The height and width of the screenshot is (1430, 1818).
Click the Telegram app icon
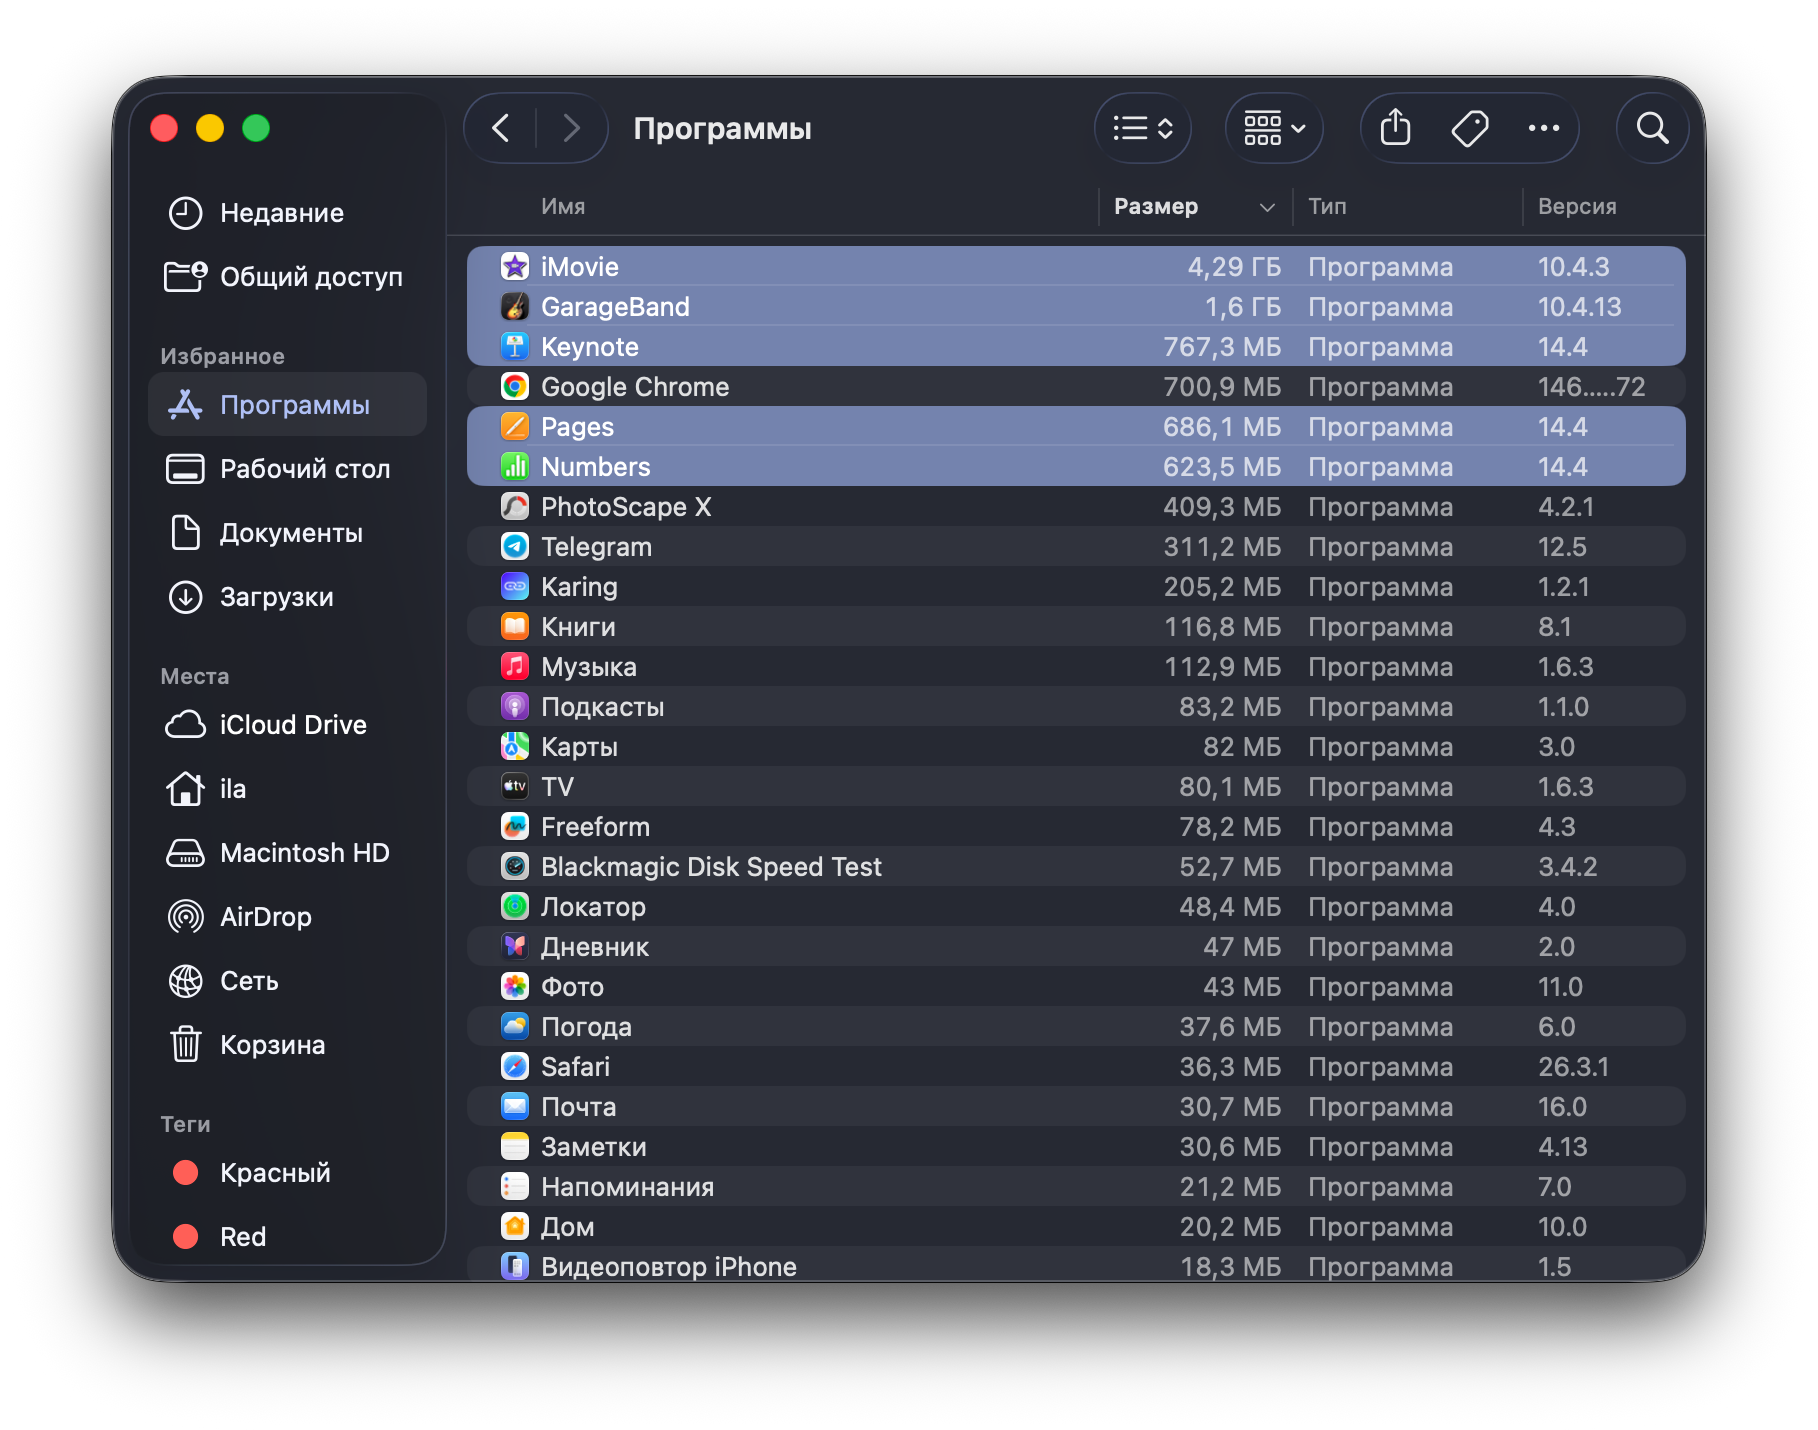pos(515,547)
